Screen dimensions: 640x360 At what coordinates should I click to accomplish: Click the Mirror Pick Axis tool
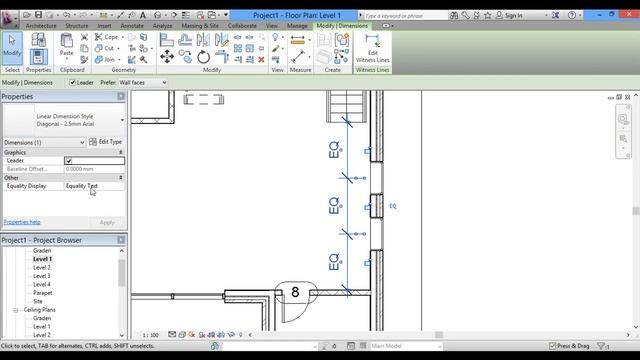click(203, 40)
